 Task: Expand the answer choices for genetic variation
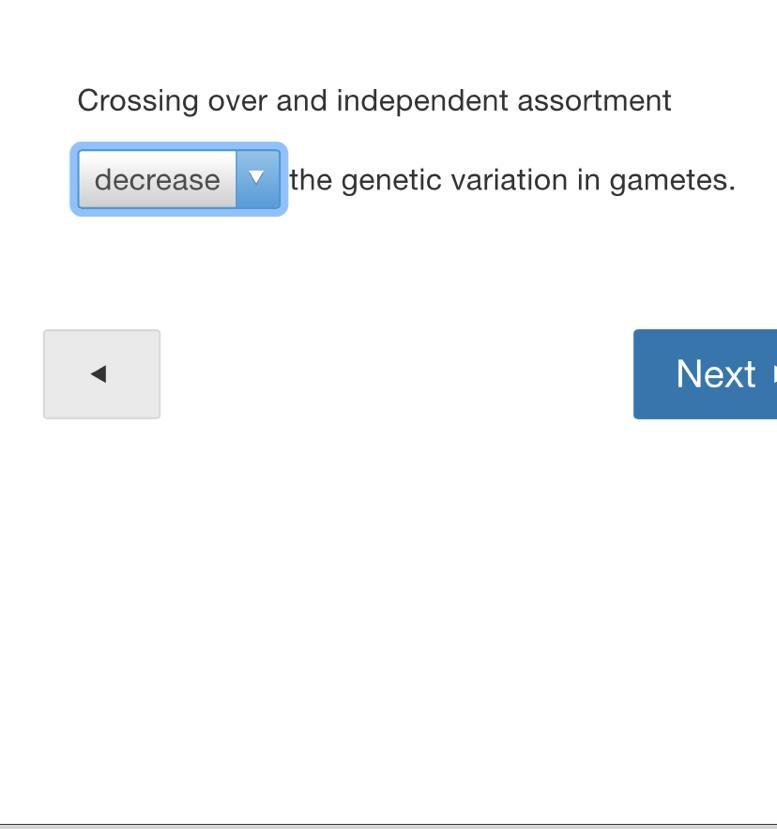click(x=179, y=179)
